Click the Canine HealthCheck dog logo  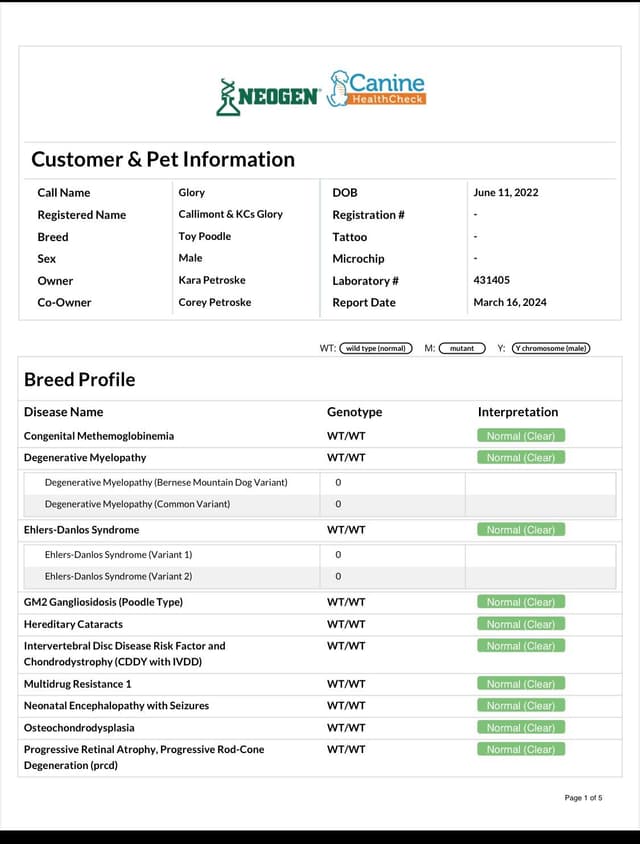coord(376,88)
